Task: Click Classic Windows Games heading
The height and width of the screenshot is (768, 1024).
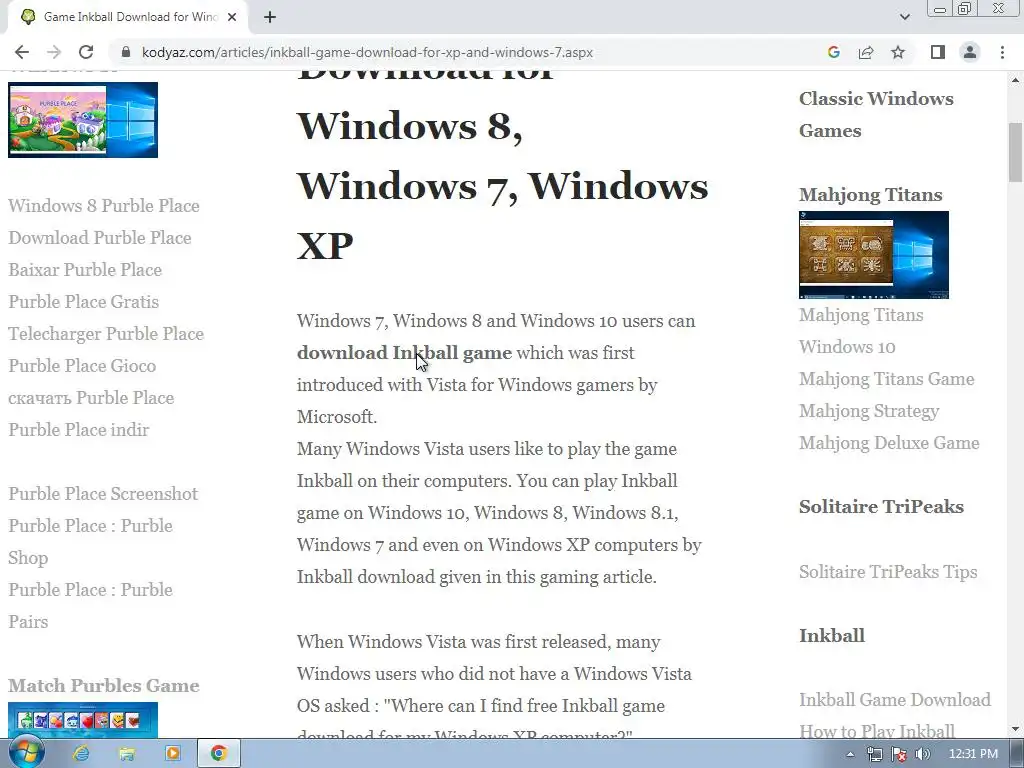Action: 876,114
